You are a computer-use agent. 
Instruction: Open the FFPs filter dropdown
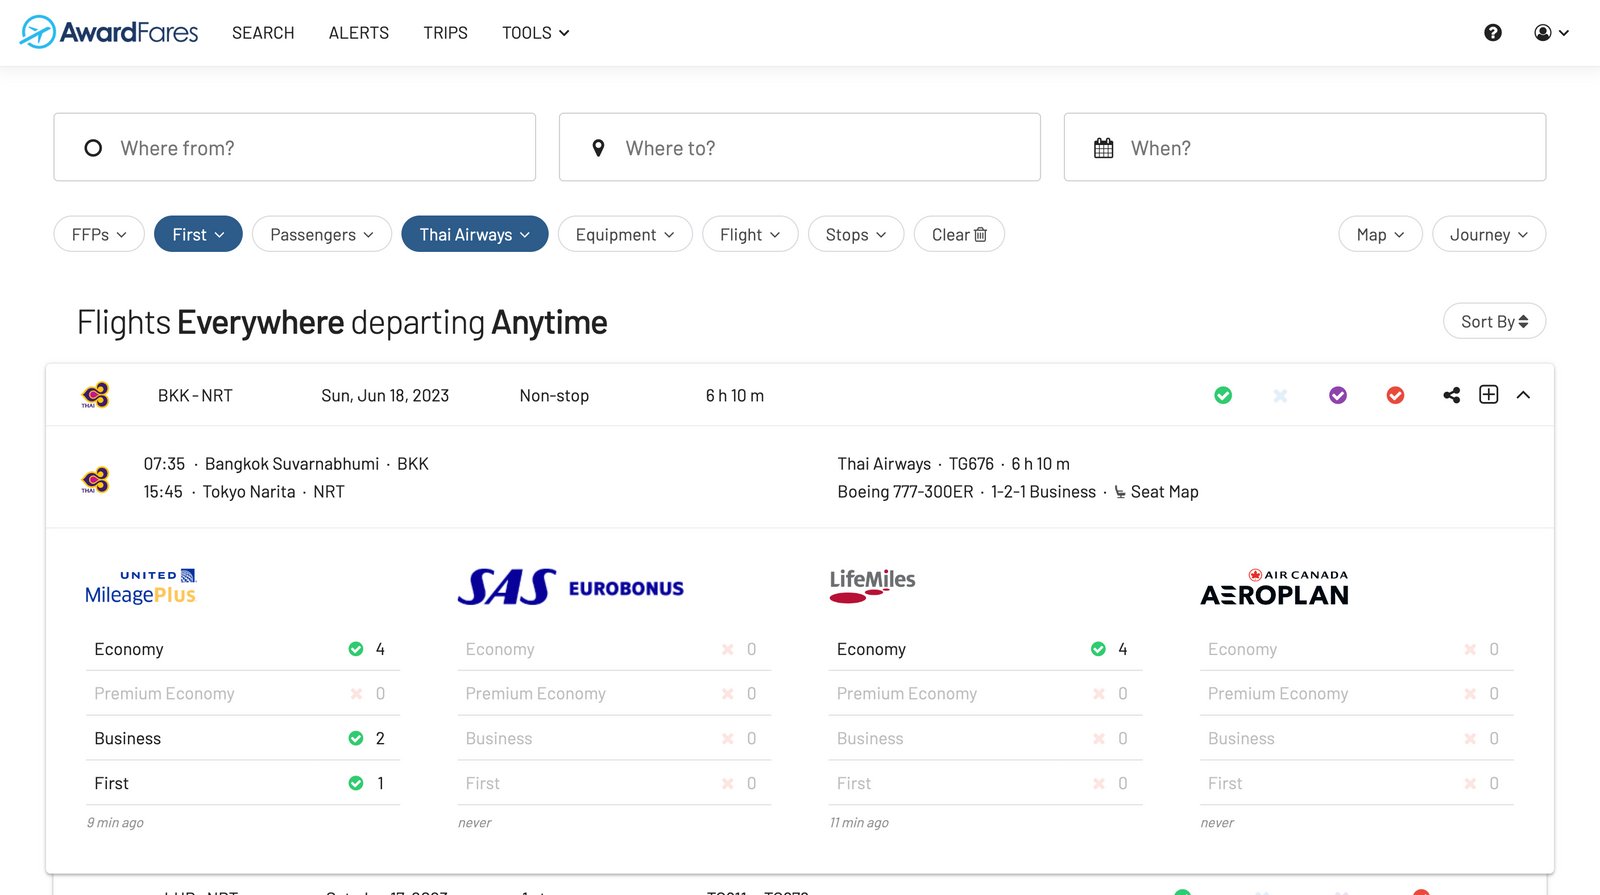click(x=99, y=234)
